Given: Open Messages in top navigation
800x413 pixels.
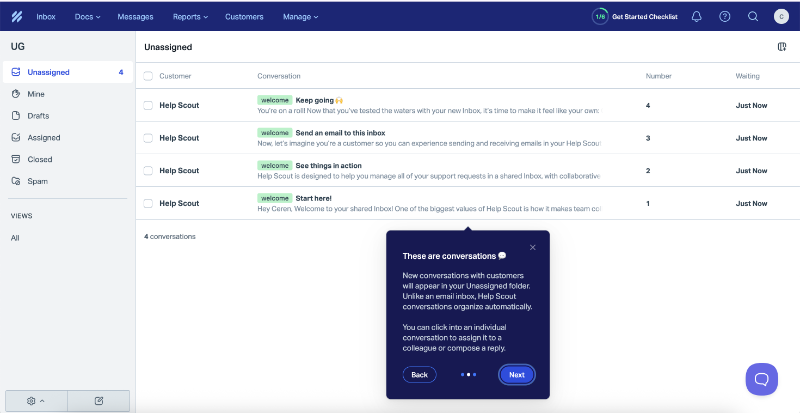Looking at the screenshot, I should coord(135,16).
